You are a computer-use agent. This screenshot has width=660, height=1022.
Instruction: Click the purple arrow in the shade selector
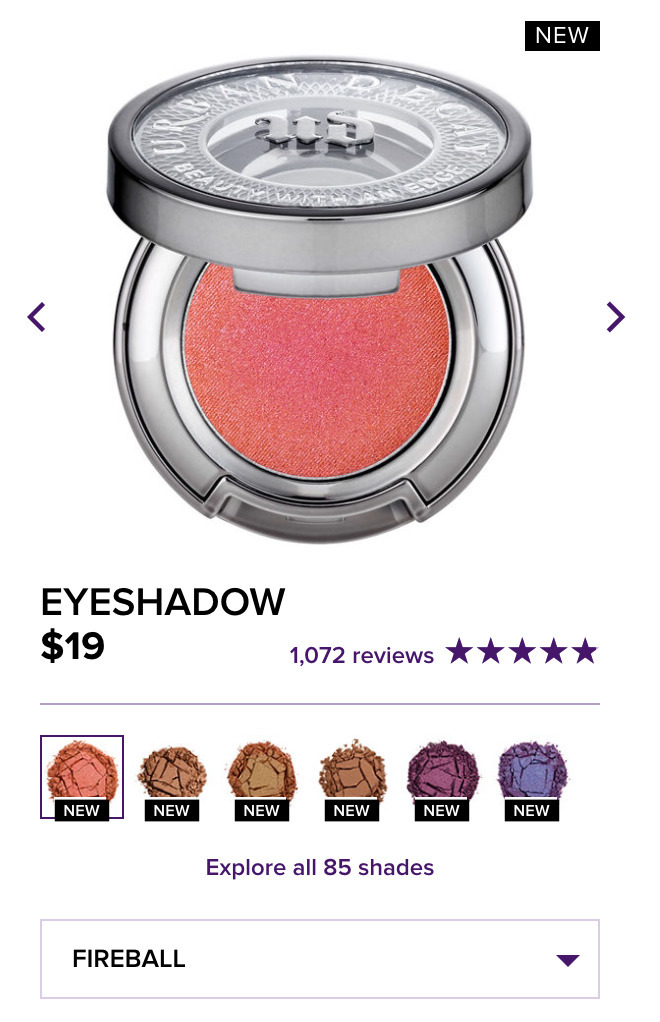568,959
